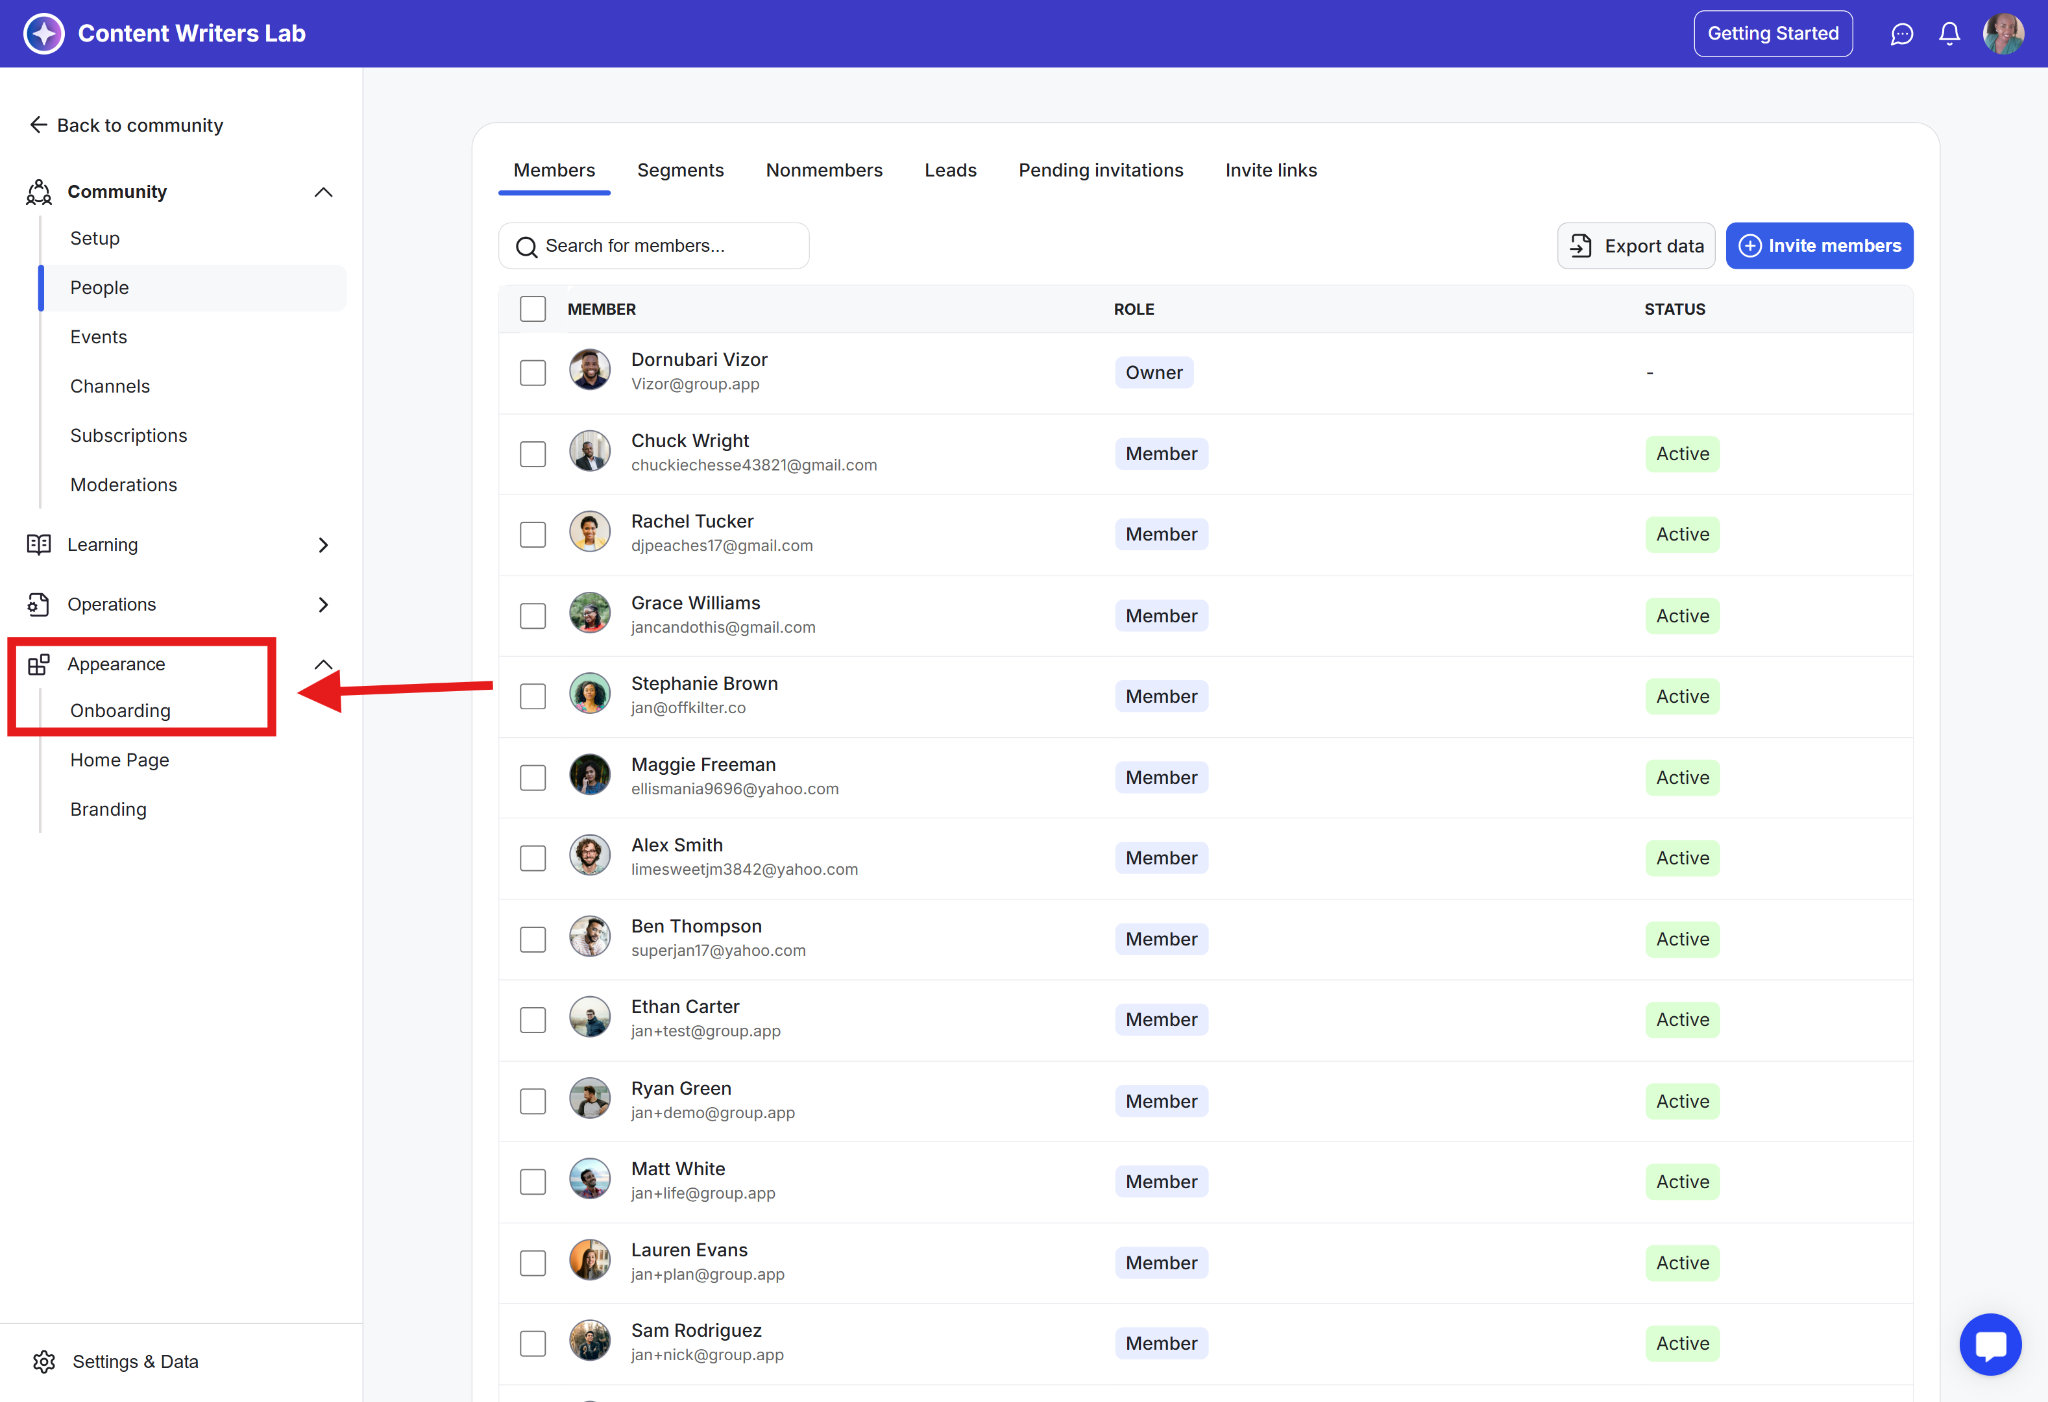Toggle the select-all members checkbox
Screen dimensions: 2048x1402
point(533,309)
